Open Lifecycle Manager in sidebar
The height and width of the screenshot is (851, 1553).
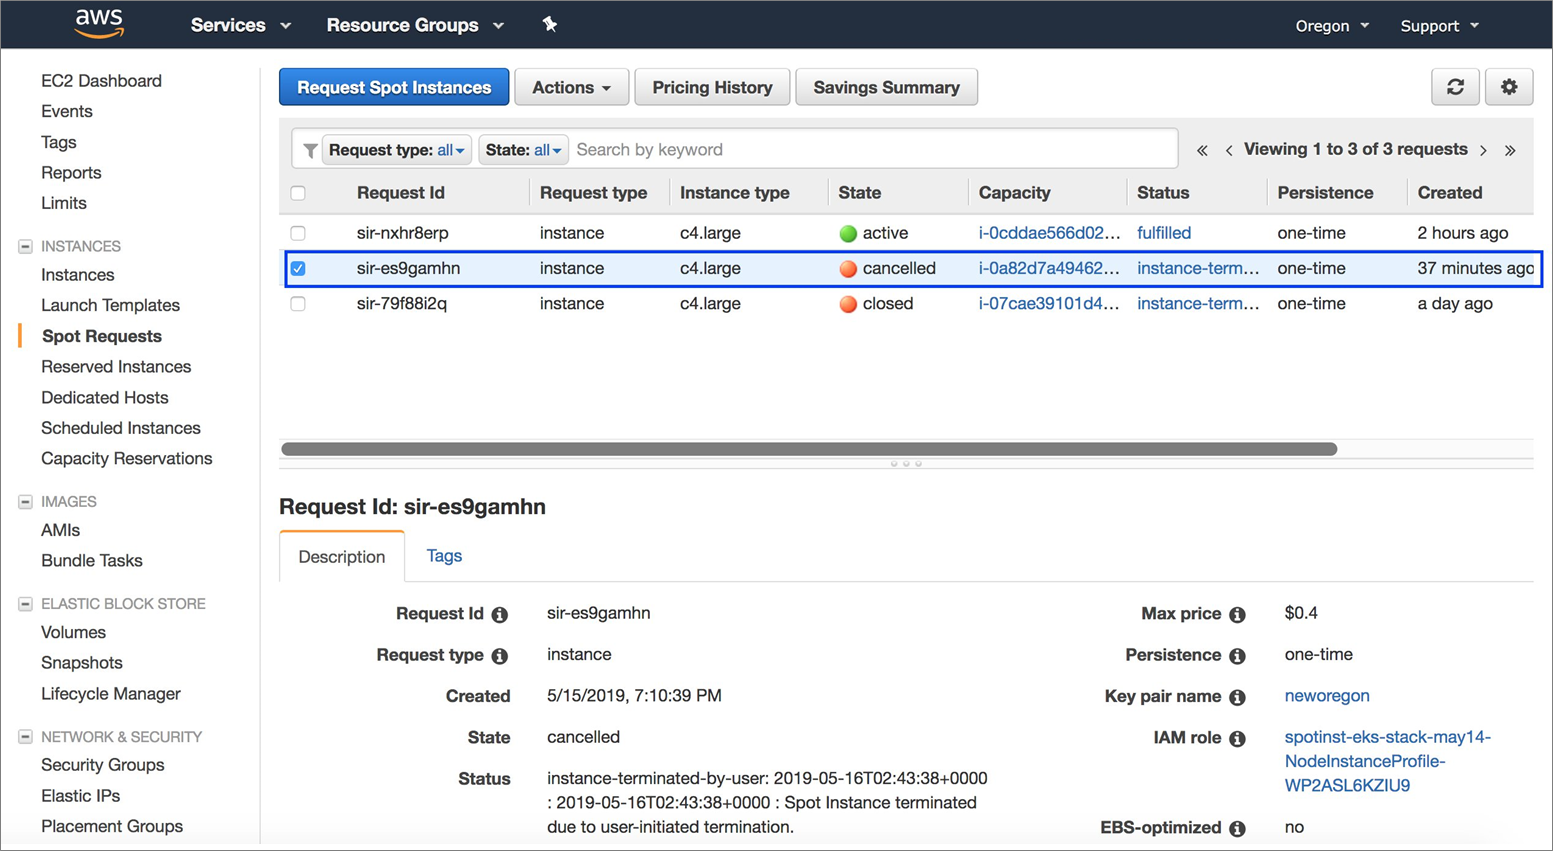click(111, 694)
